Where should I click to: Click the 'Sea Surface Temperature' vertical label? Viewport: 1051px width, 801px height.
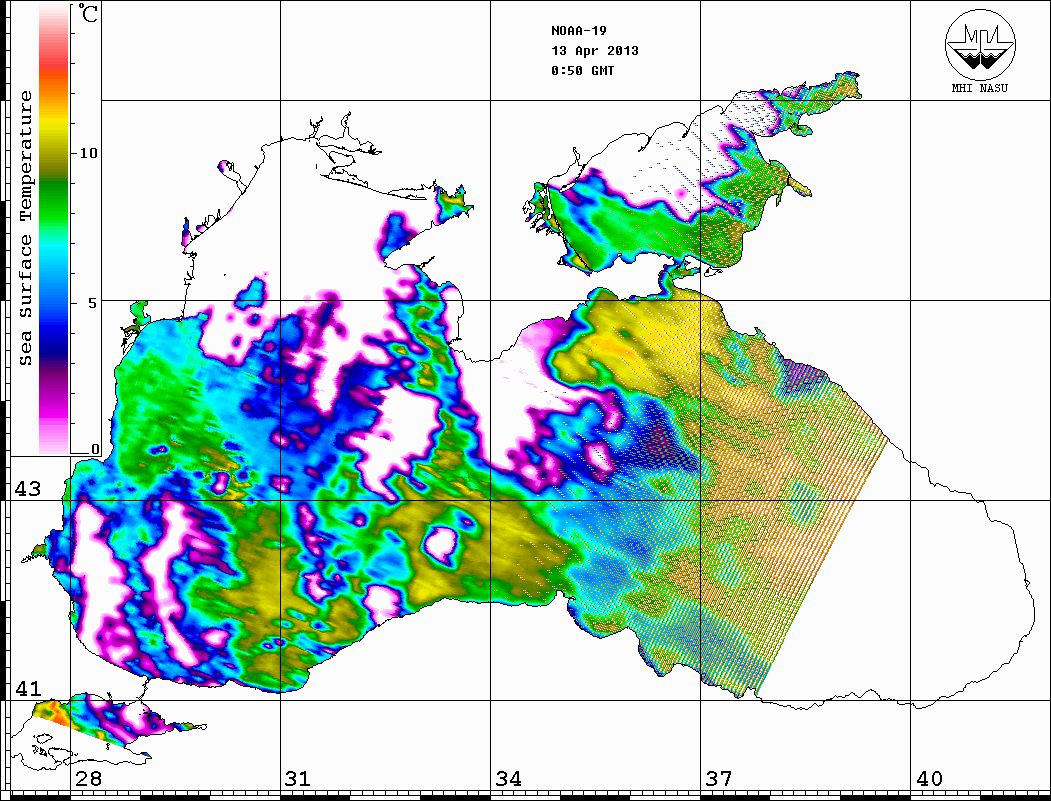coord(26,228)
